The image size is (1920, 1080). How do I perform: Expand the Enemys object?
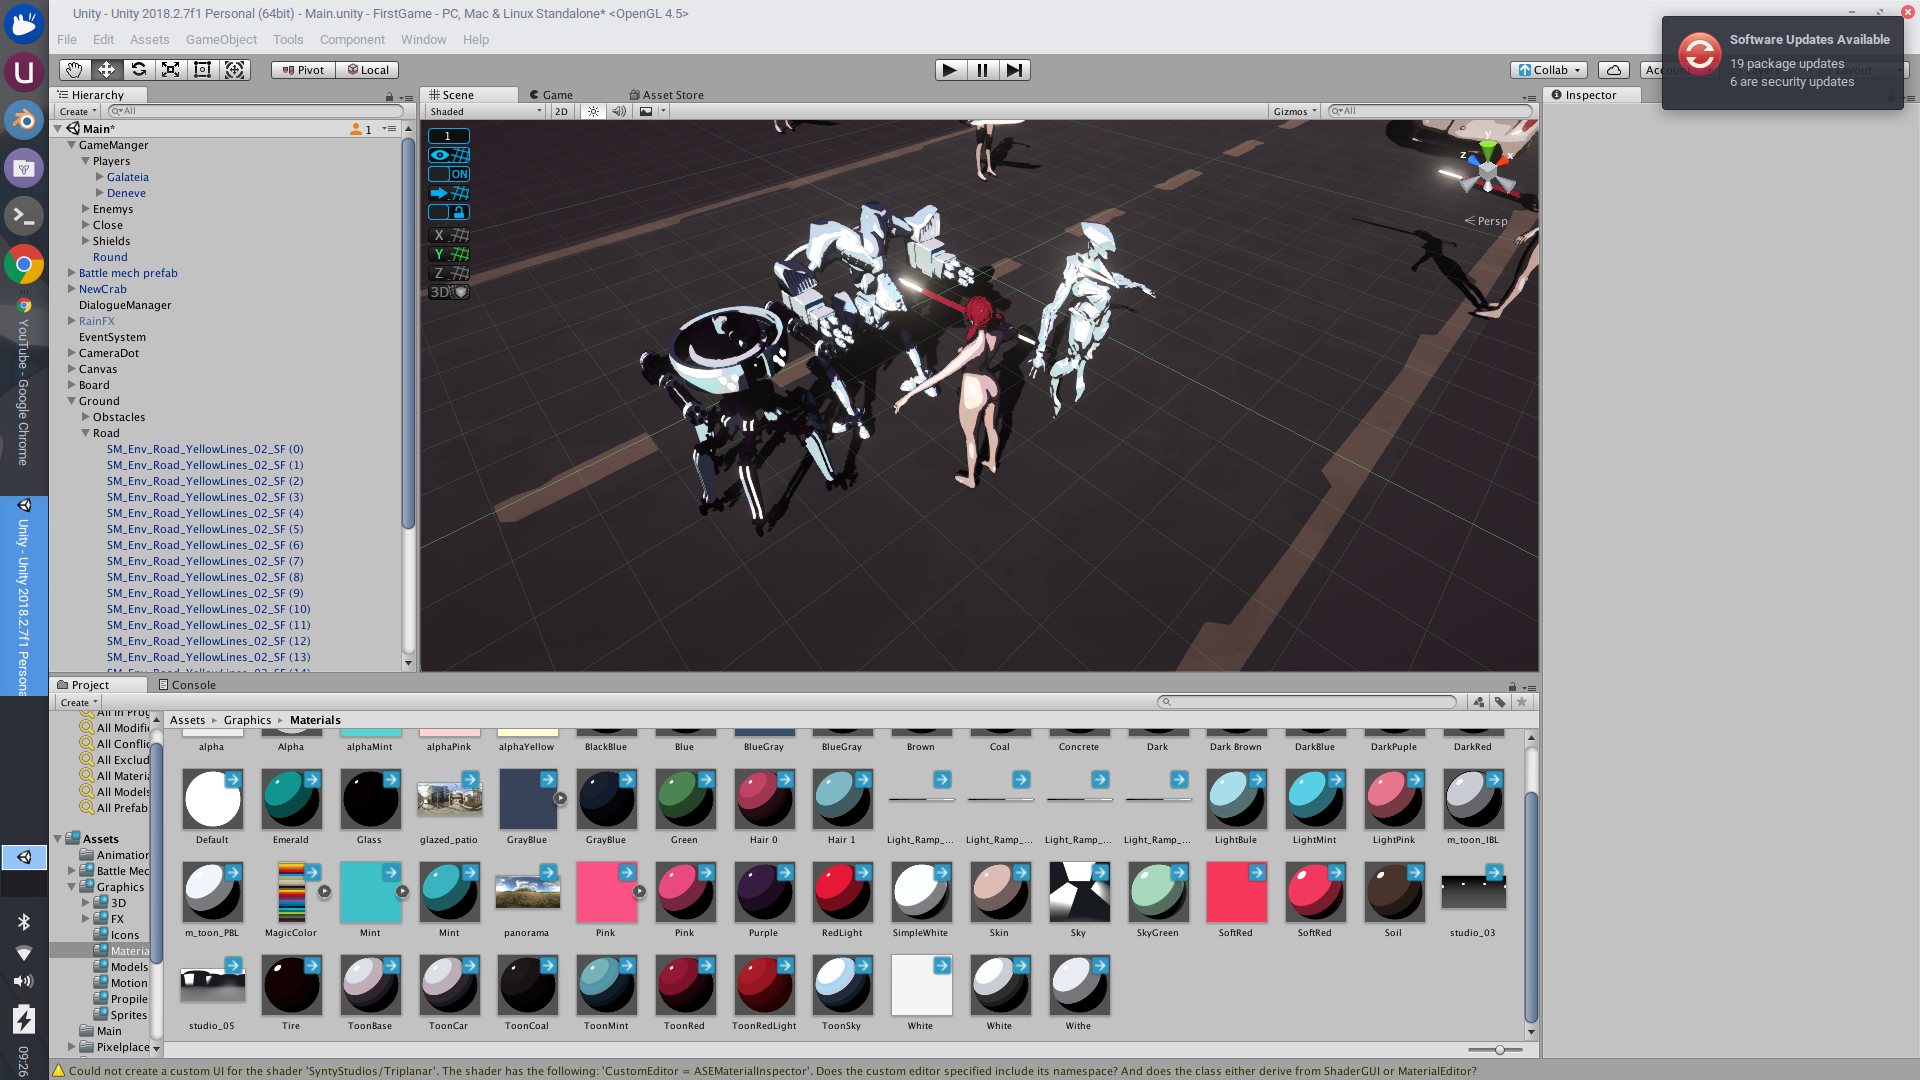coord(86,209)
